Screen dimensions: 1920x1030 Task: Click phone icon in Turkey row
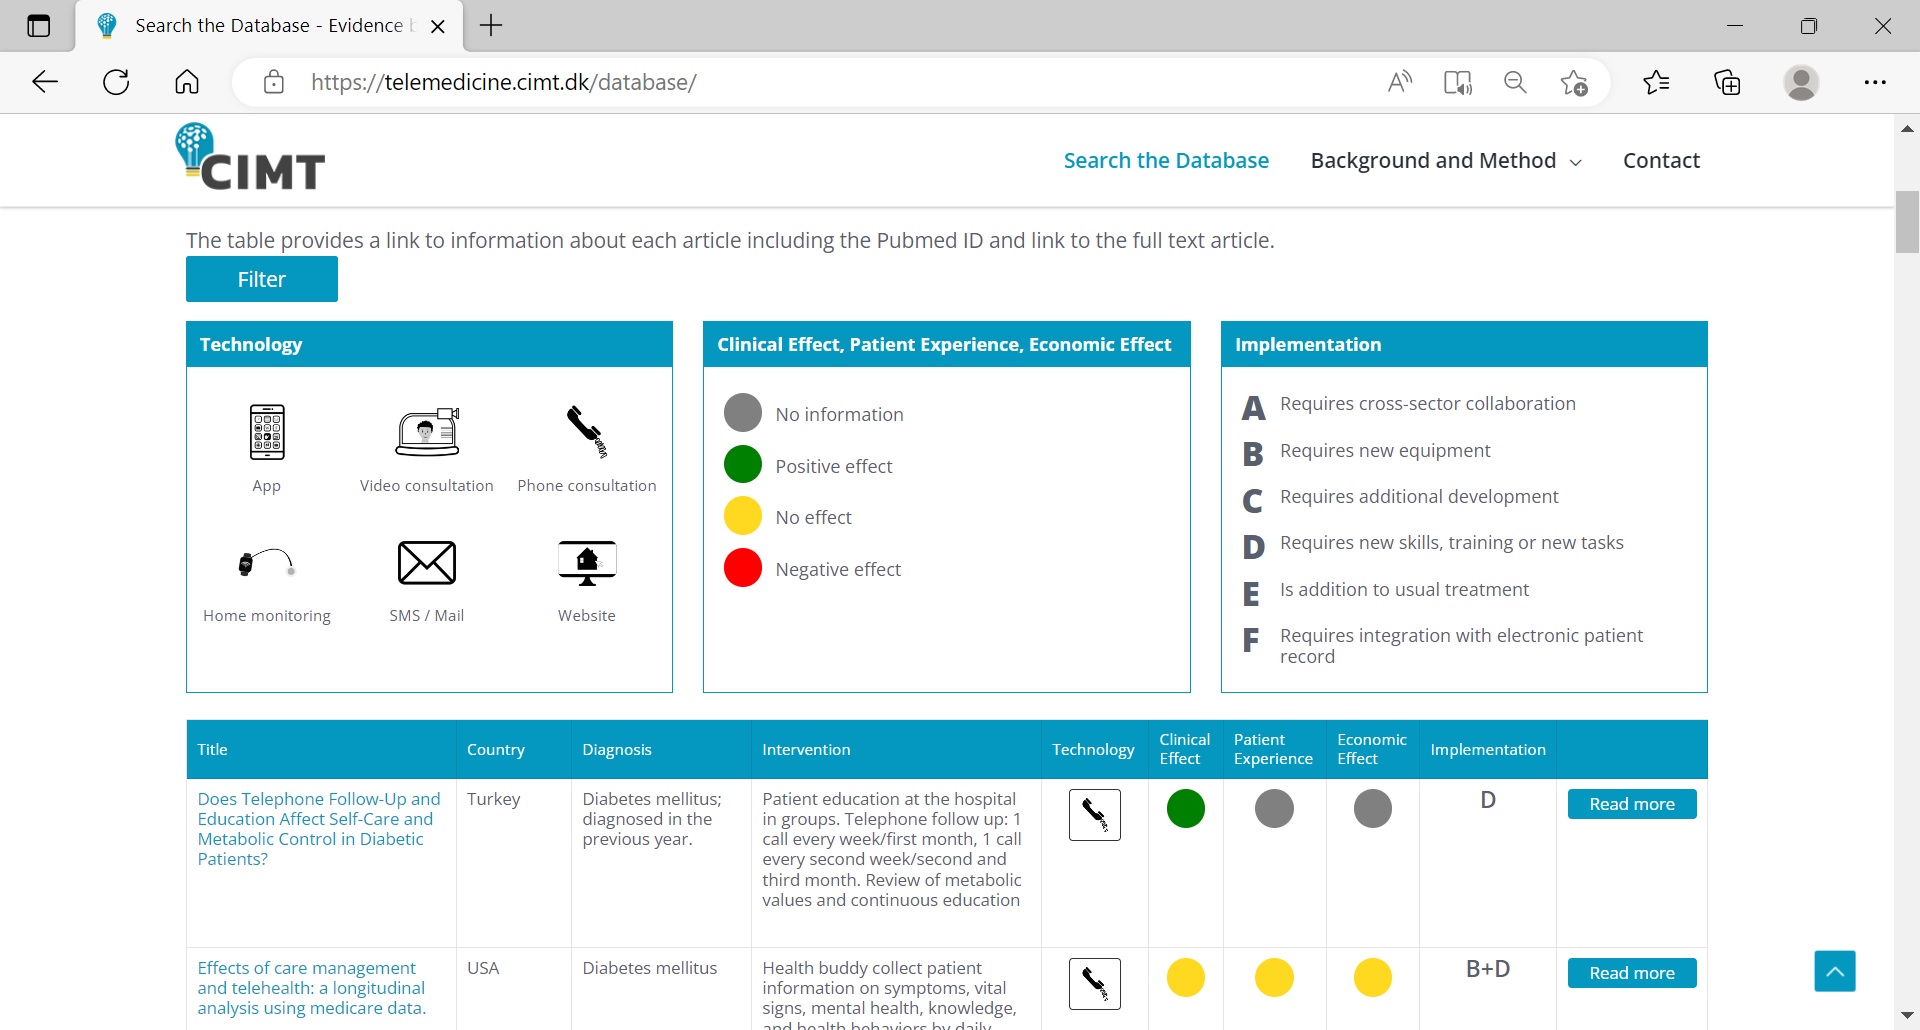tap(1095, 815)
